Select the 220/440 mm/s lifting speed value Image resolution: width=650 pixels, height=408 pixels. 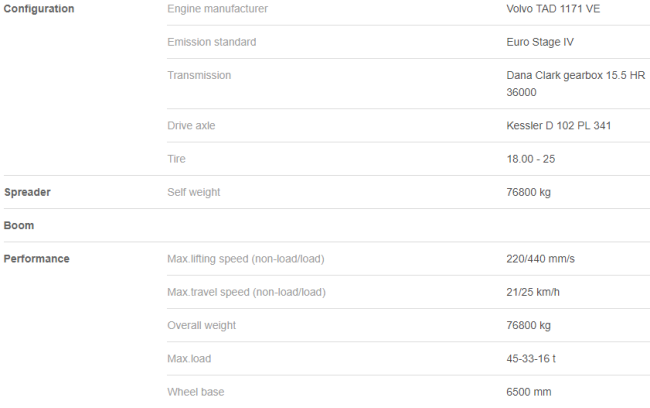pos(541,259)
